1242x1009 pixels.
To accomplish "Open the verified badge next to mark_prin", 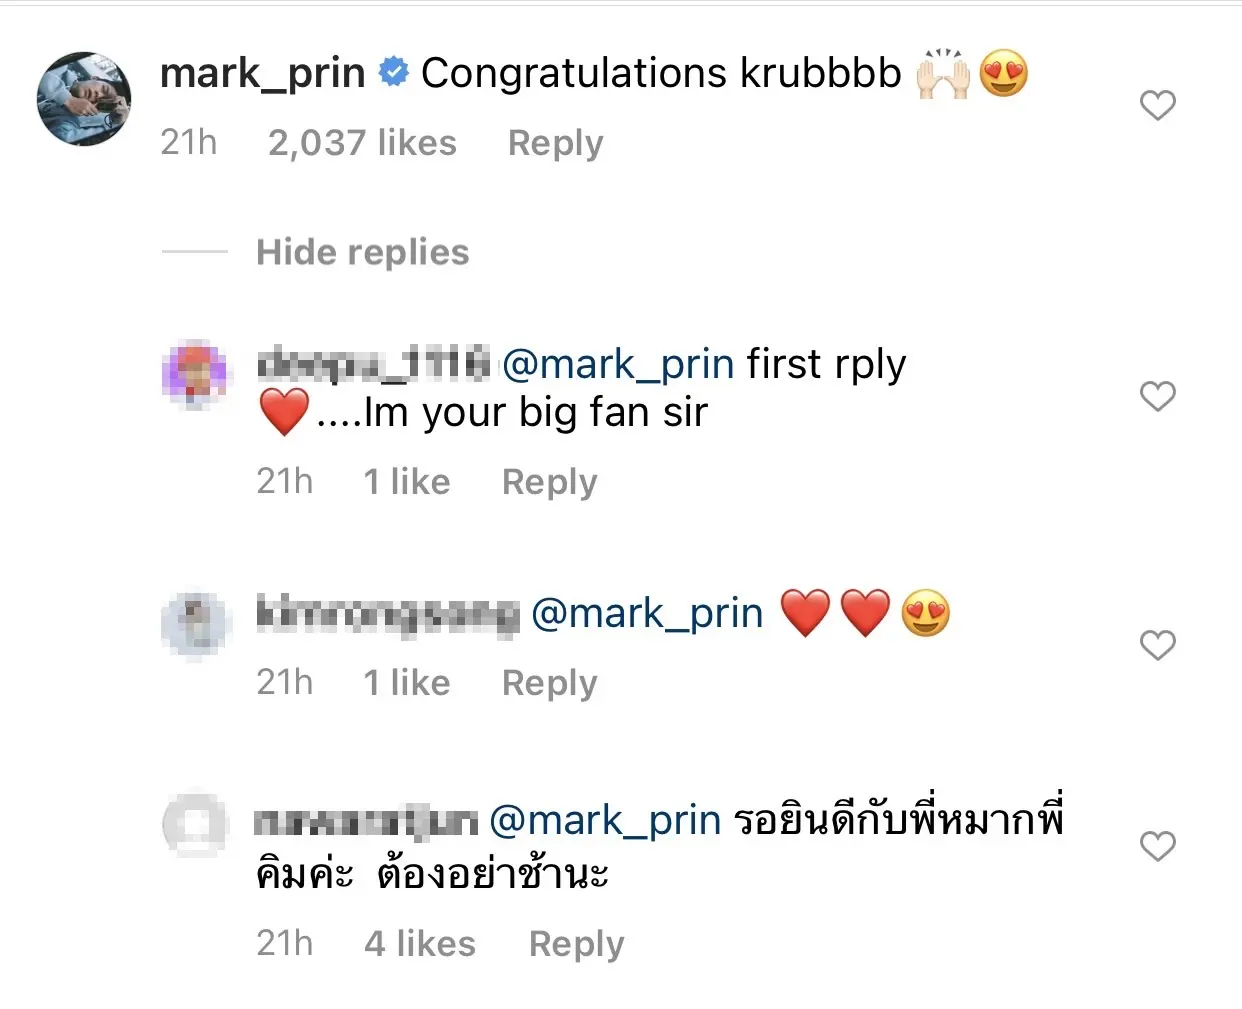I will tap(394, 72).
